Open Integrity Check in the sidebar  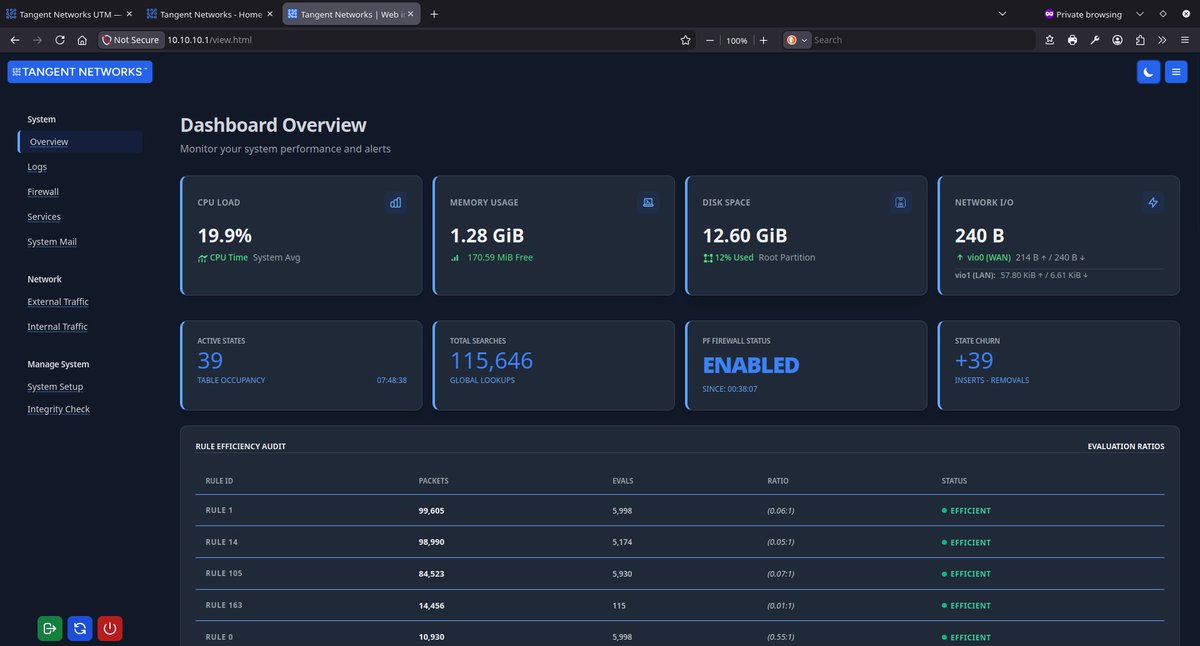[58, 409]
